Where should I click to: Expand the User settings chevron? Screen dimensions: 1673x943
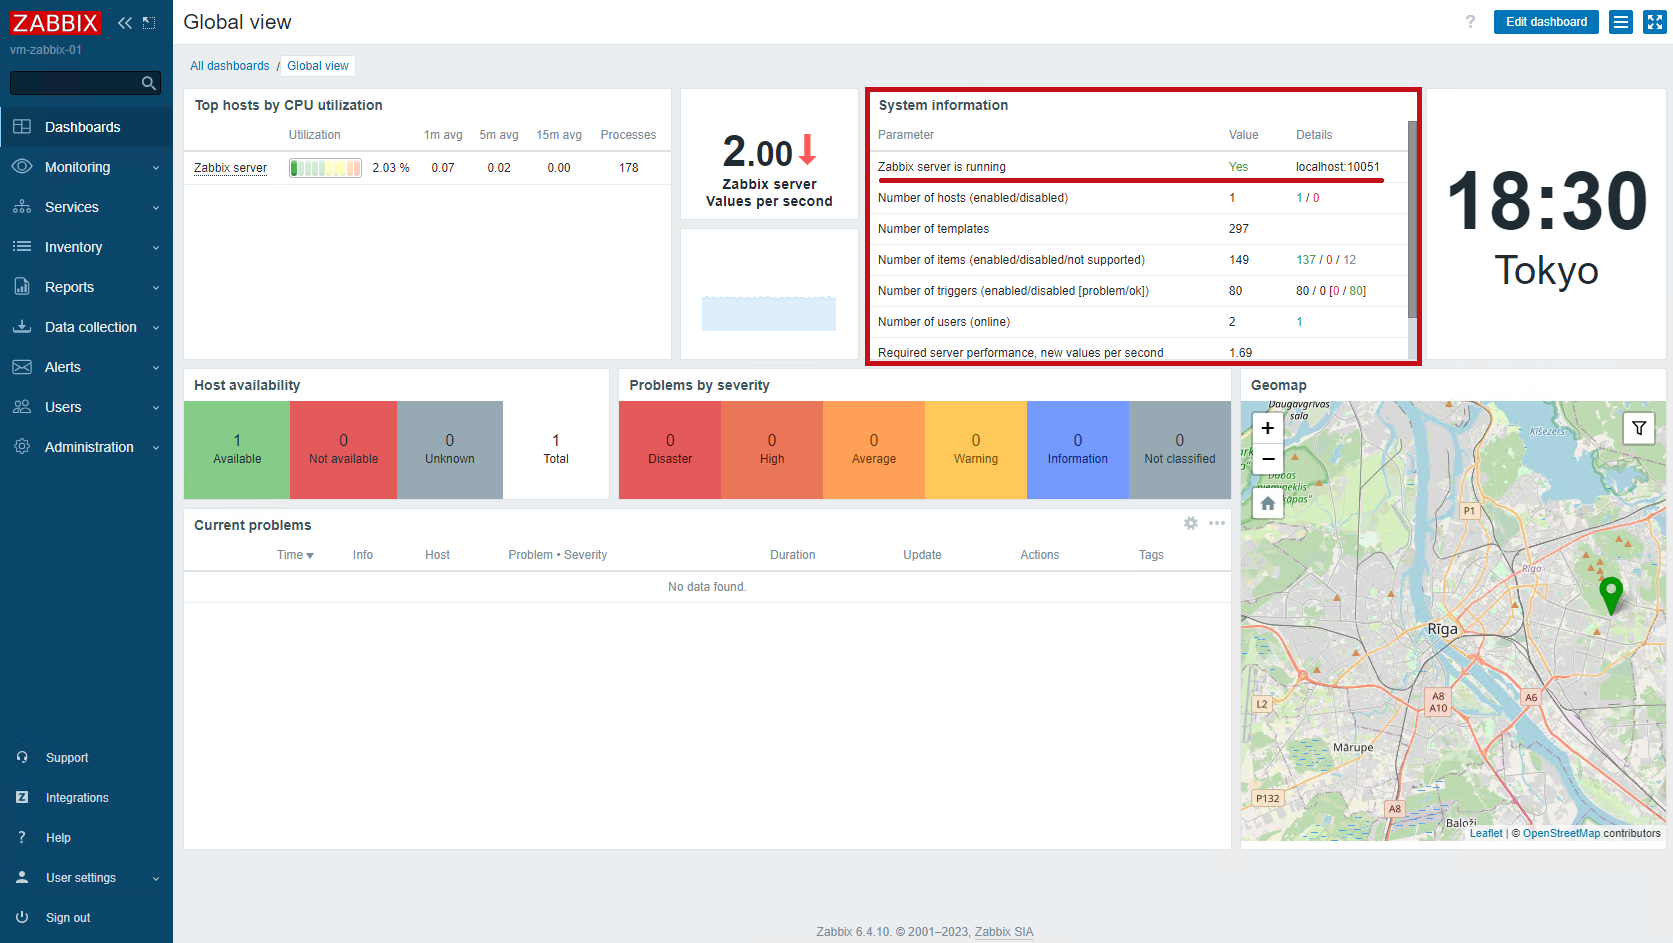pos(156,879)
